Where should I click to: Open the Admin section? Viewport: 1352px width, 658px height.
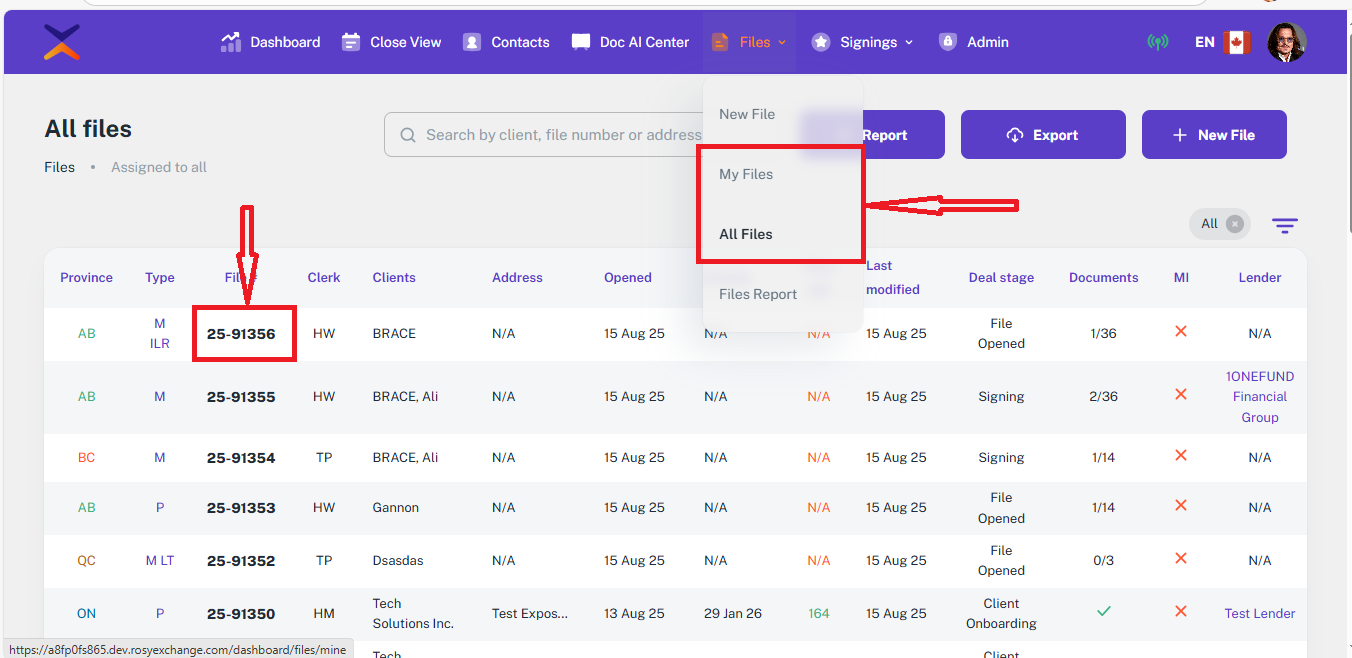973,42
